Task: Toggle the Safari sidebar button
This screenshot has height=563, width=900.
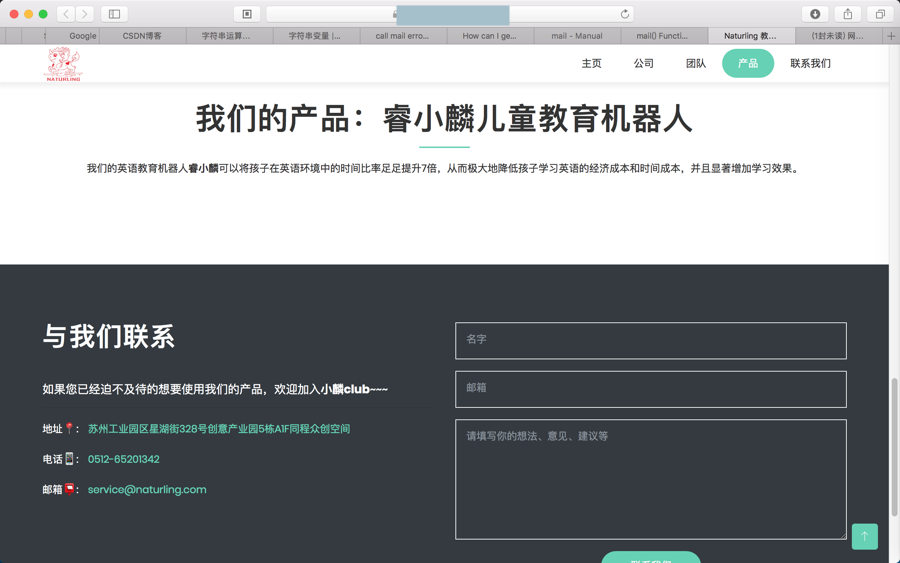Action: pos(114,14)
